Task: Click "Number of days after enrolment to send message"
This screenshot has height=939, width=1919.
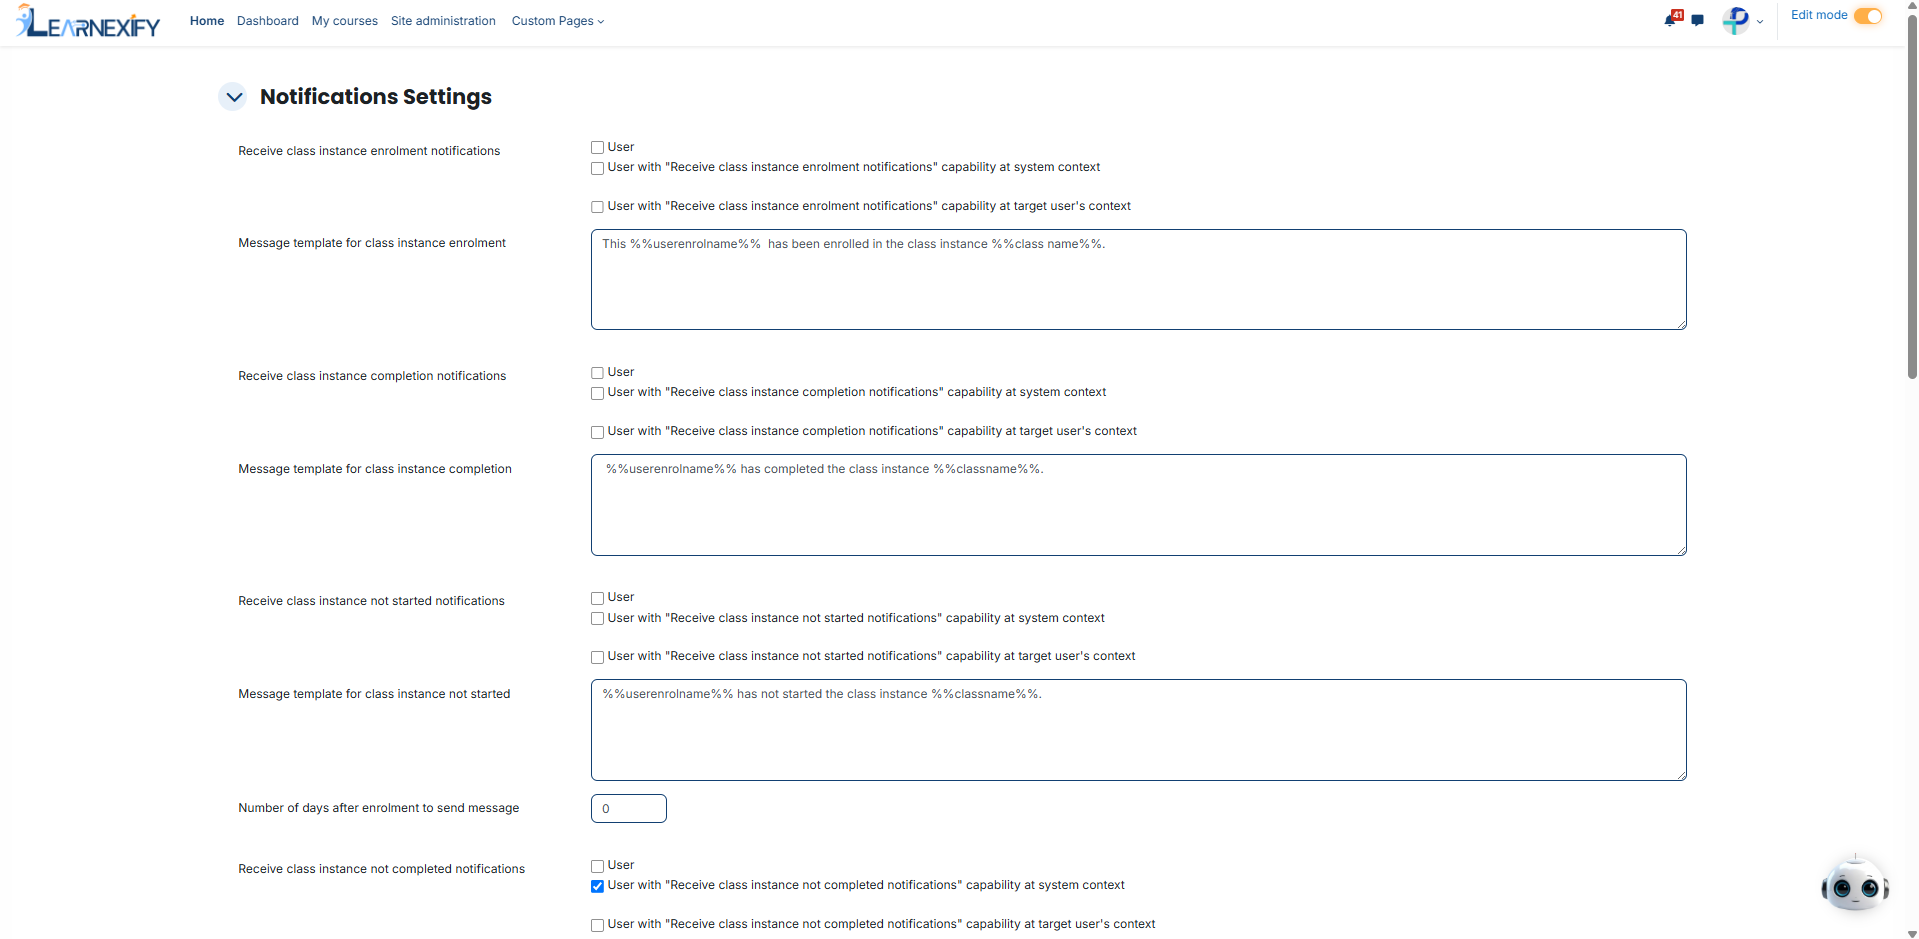Action: click(x=379, y=808)
